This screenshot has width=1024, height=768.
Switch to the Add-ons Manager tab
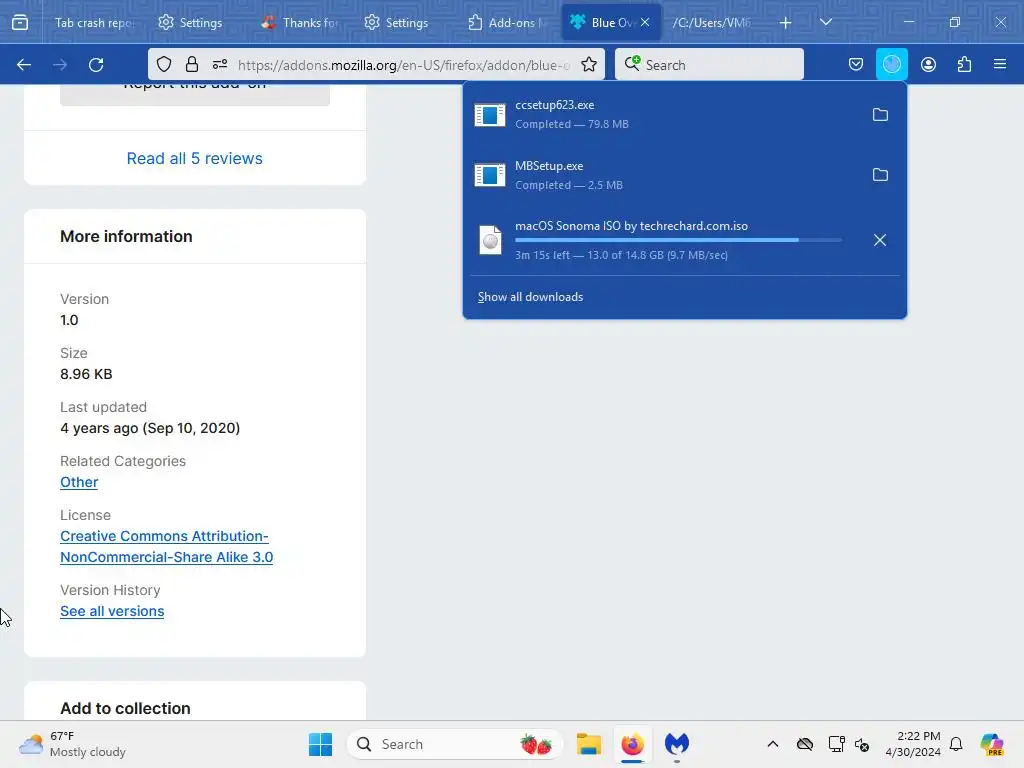pyautogui.click(x=506, y=22)
